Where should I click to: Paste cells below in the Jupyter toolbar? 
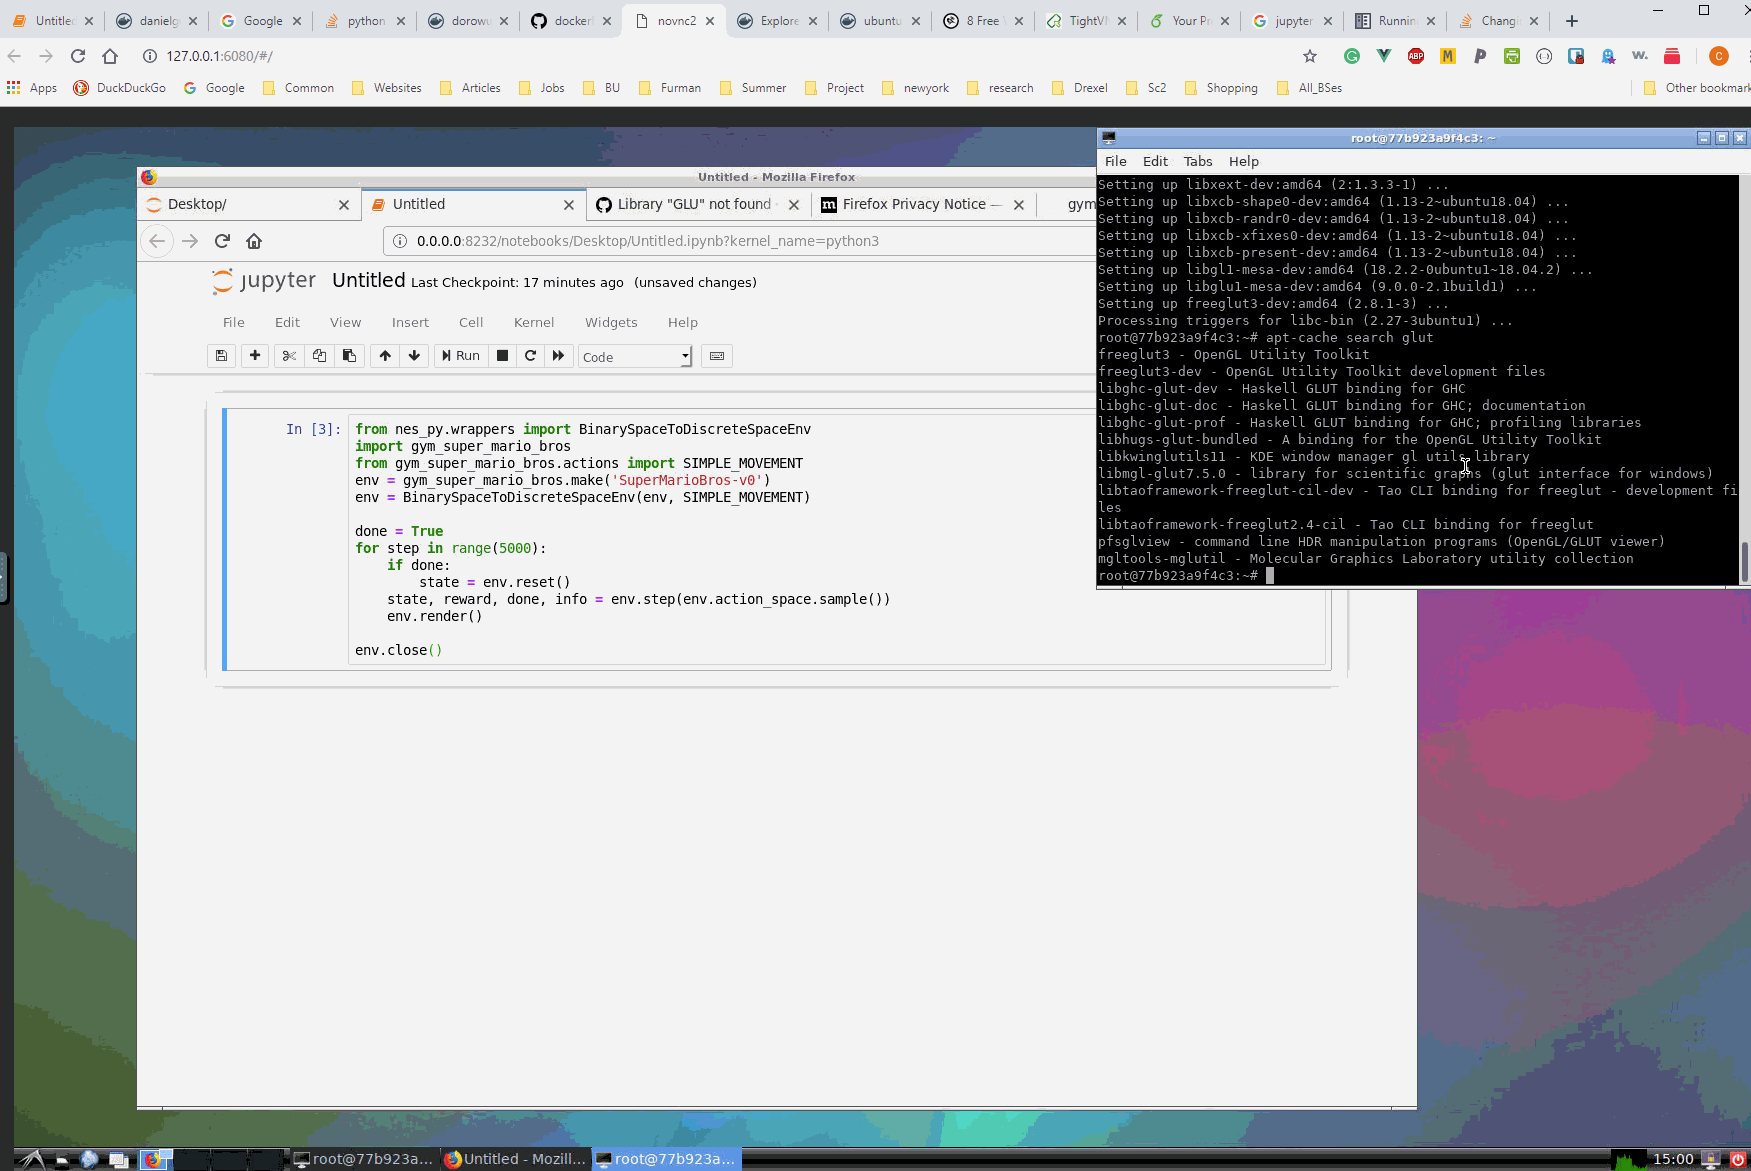click(349, 356)
